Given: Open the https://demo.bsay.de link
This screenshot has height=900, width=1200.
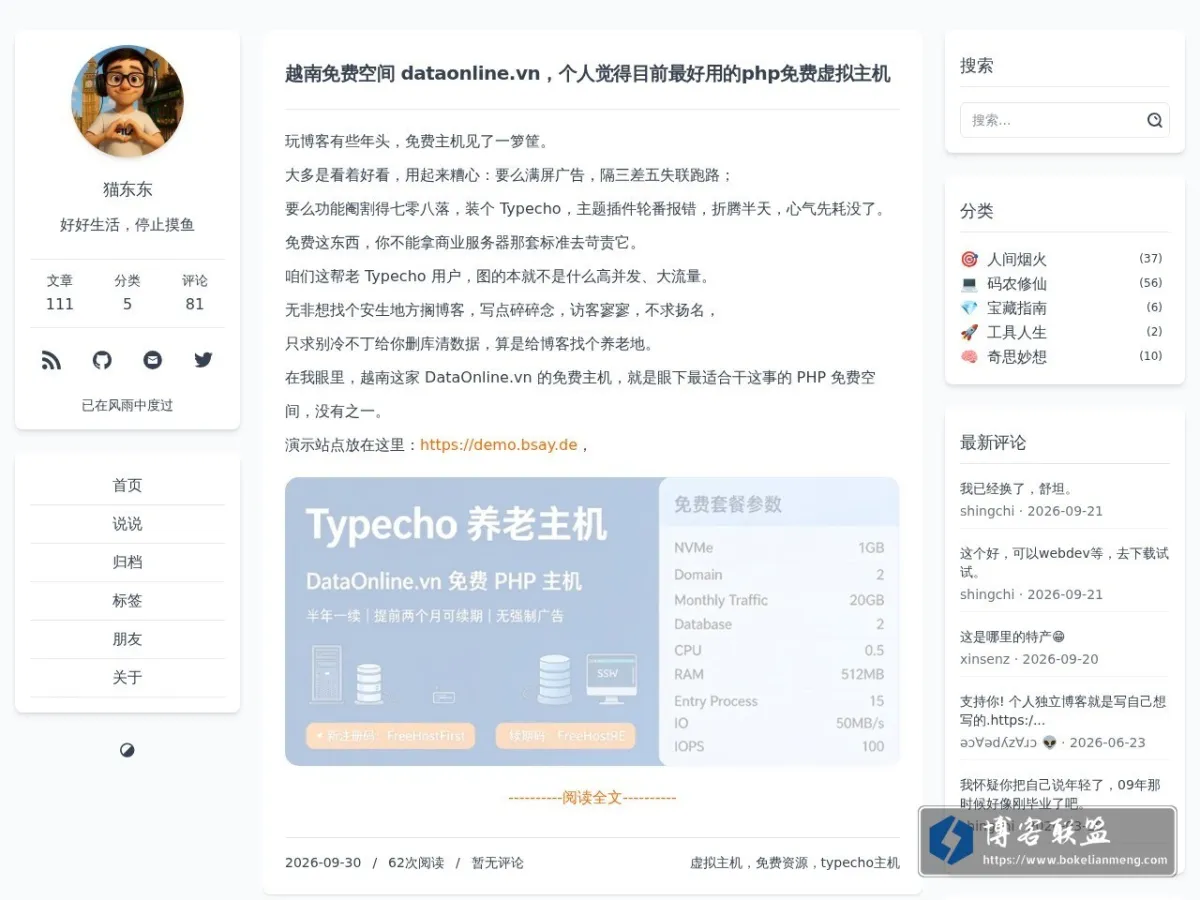Looking at the screenshot, I should [498, 445].
